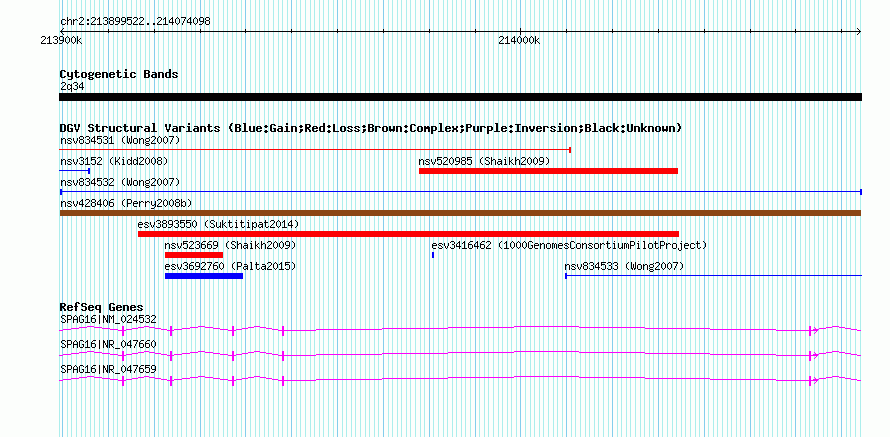Open the nsv428406 (Perry2008b) label
Image resolution: width=890 pixels, height=437 pixels.
(126, 203)
